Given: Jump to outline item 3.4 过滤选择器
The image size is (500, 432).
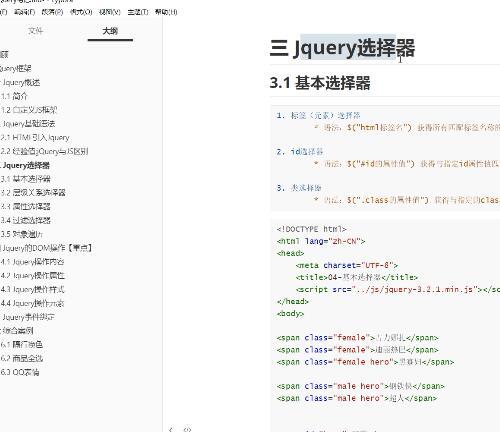Looking at the screenshot, I should (25, 220).
